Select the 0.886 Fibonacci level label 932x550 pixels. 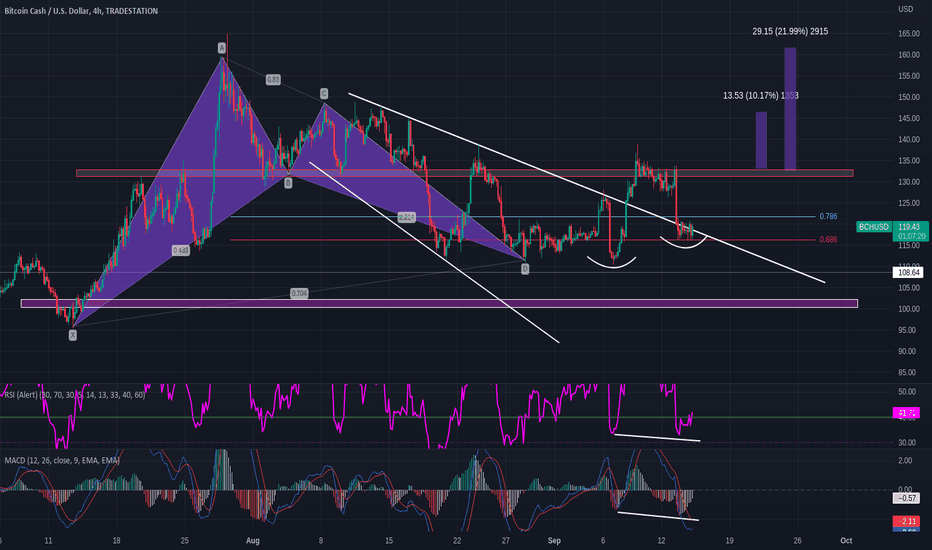pos(828,240)
